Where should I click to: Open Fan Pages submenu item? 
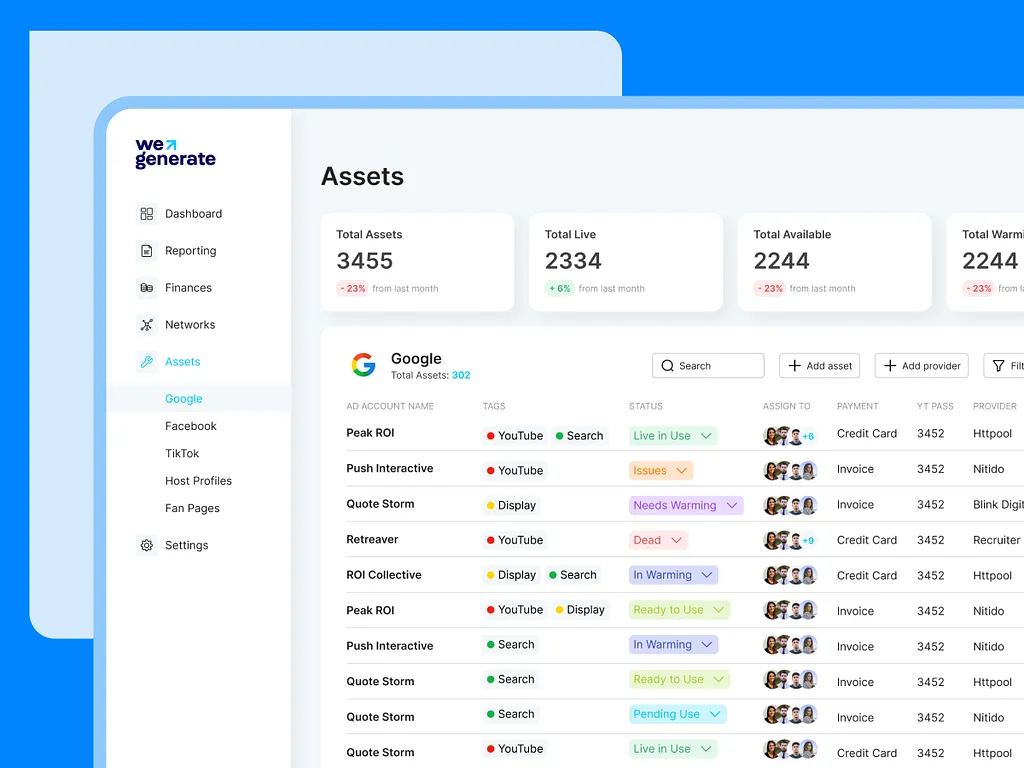(192, 508)
